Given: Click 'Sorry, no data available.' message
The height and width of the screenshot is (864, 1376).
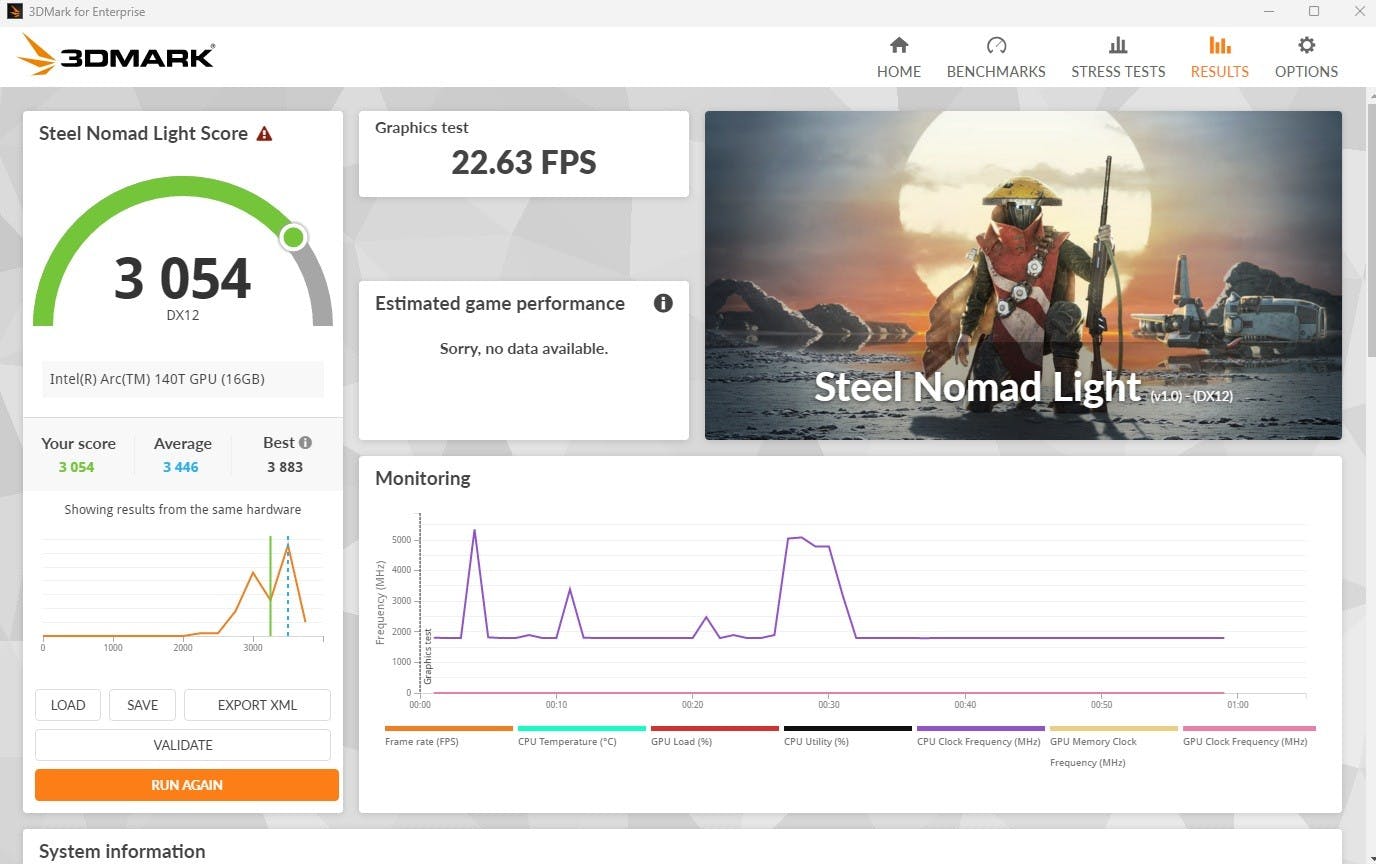Looking at the screenshot, I should pyautogui.click(x=524, y=349).
